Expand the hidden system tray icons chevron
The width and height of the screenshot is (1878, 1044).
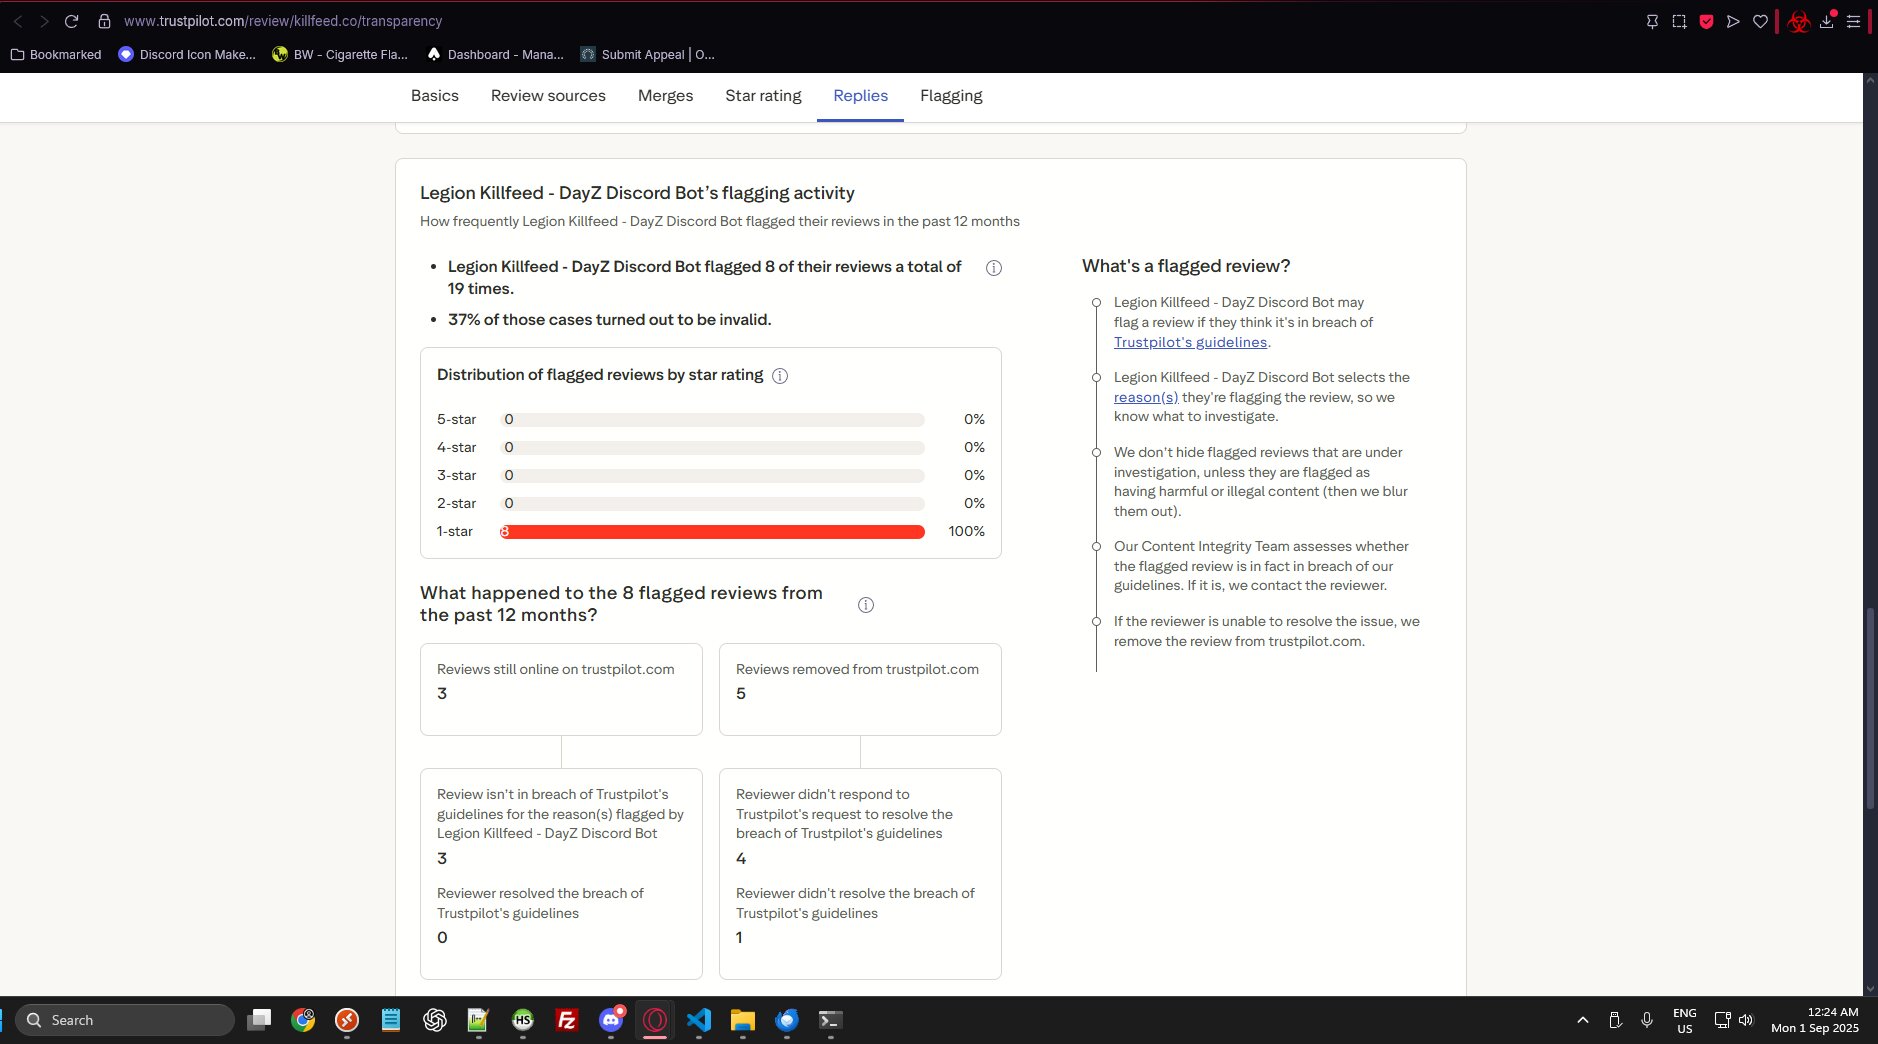[x=1583, y=1020]
